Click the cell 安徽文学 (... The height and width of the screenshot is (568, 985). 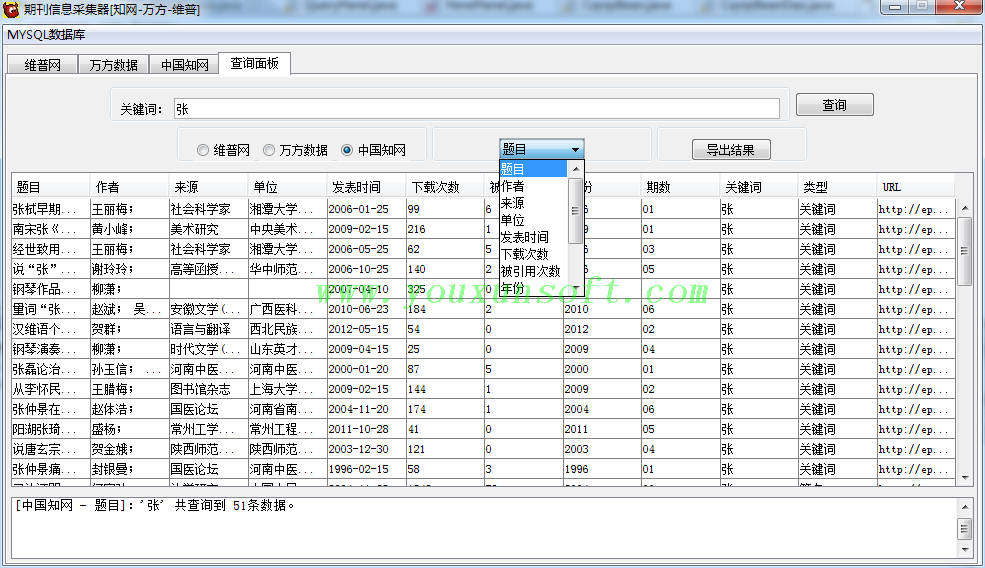(209, 309)
